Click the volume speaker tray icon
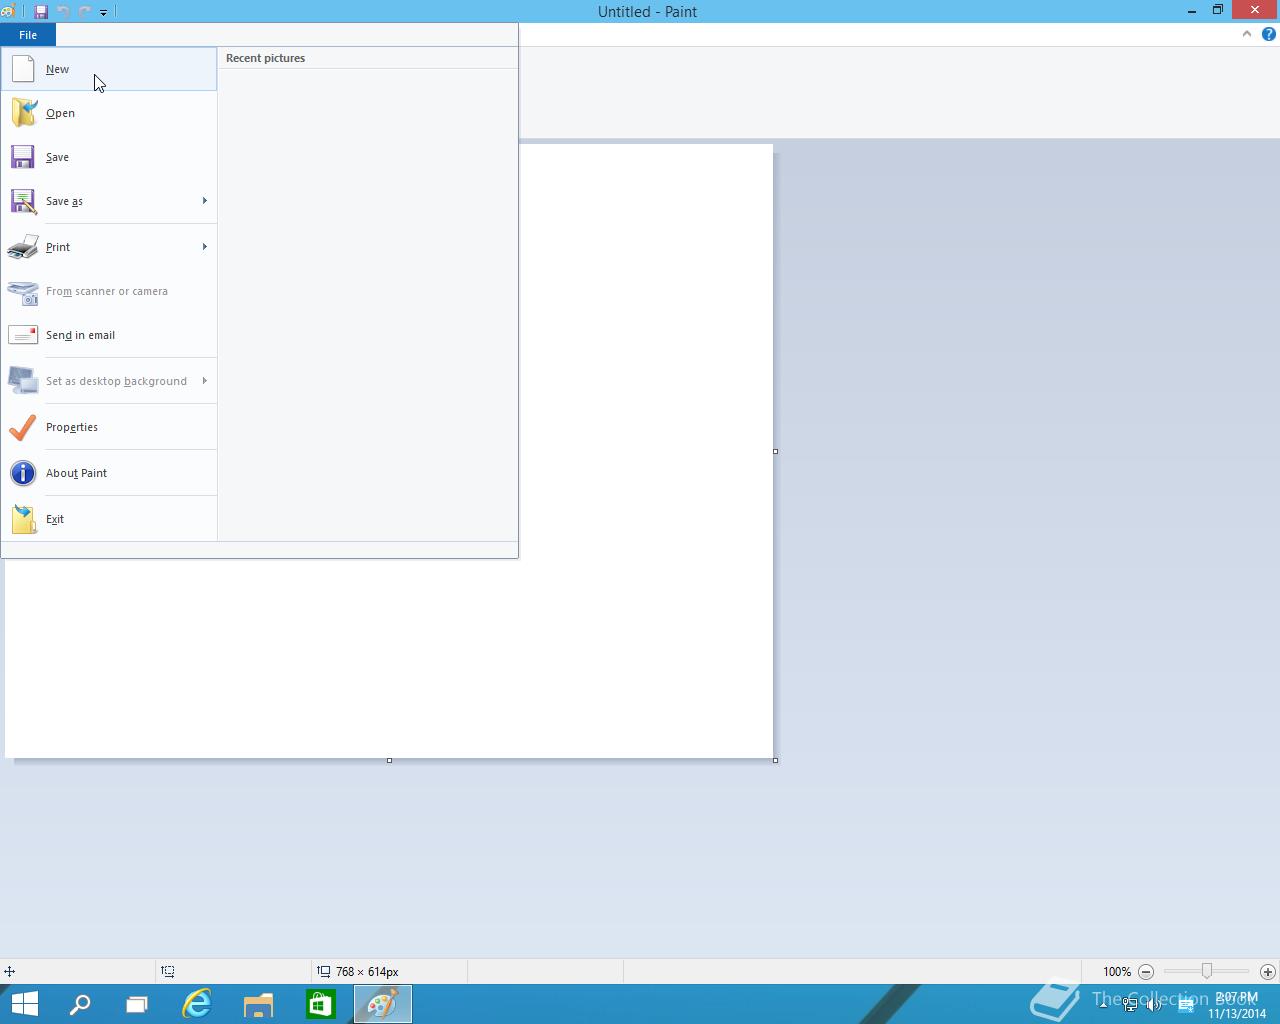 point(1153,1005)
